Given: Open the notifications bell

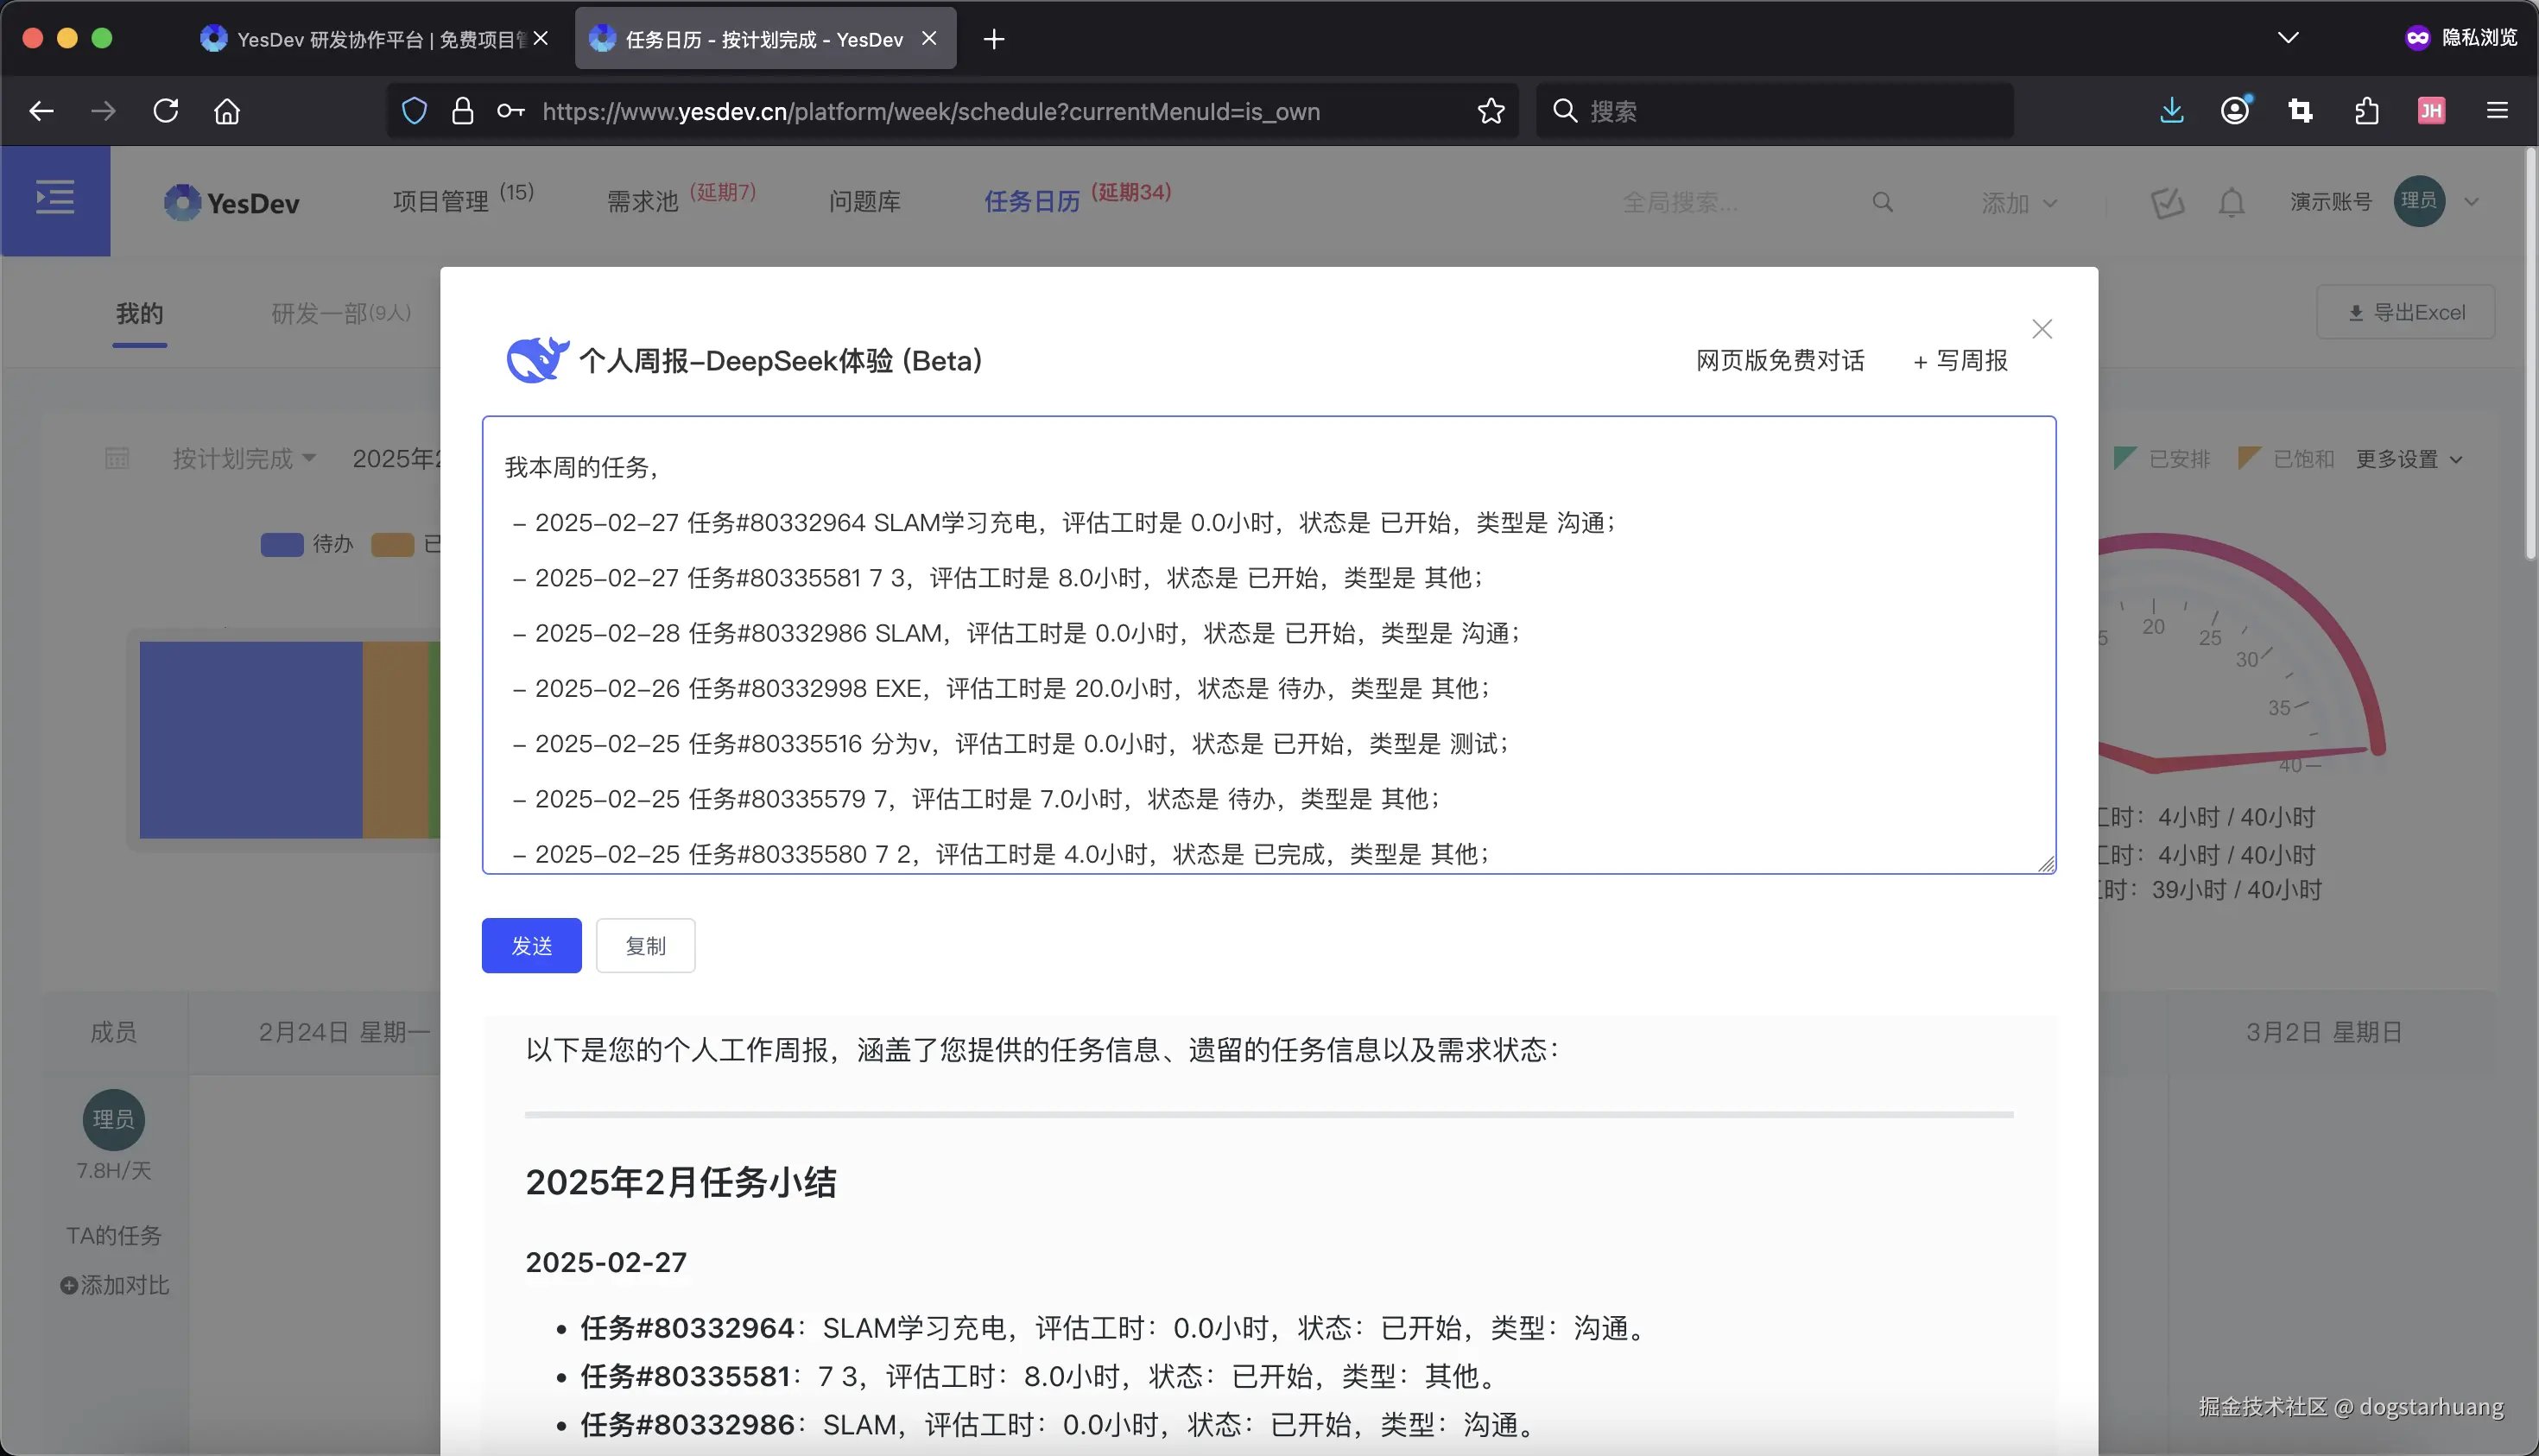Looking at the screenshot, I should [2232, 202].
